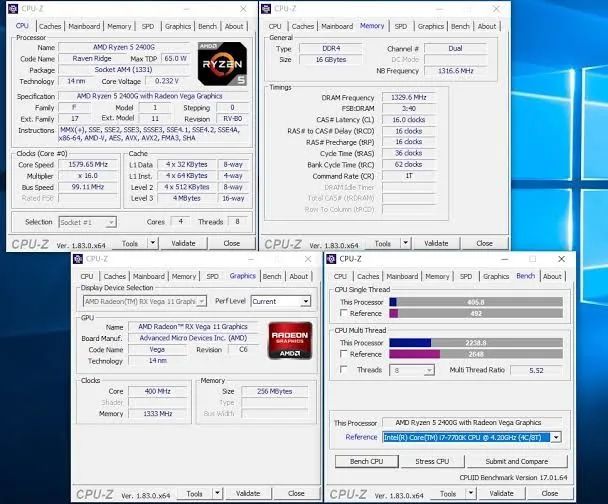This screenshot has width=608, height=504.
Task: Click the Core Speed value field
Action: 88,164
